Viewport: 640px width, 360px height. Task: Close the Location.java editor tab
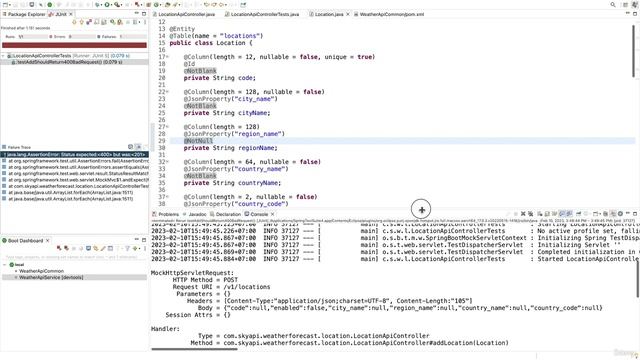[x=348, y=14]
